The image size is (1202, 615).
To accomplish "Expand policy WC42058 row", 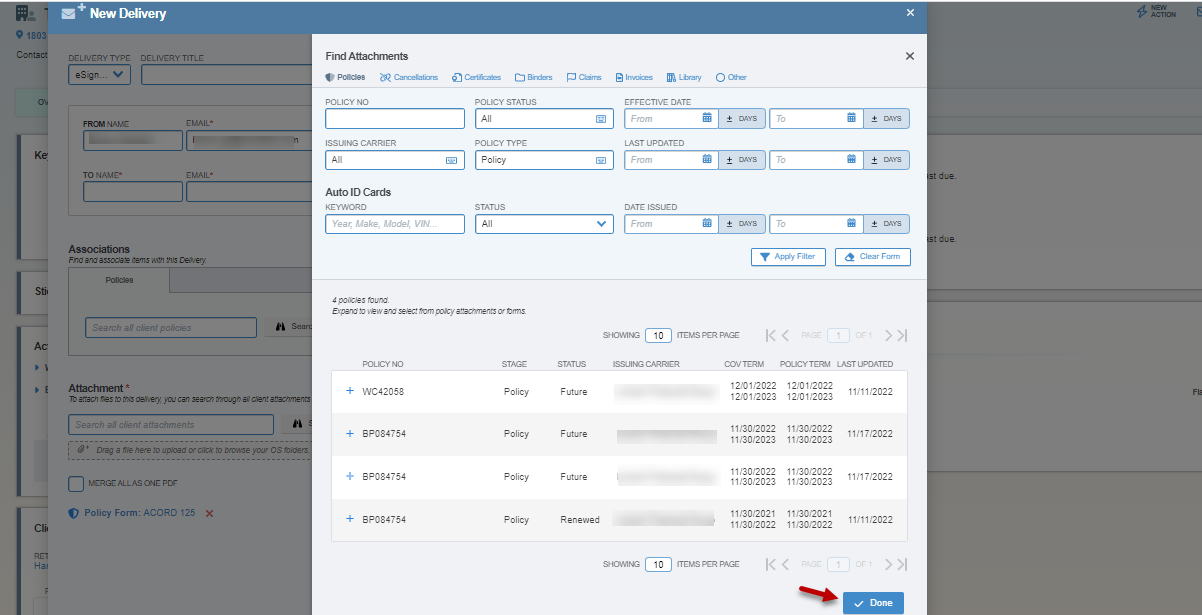I will [x=350, y=391].
